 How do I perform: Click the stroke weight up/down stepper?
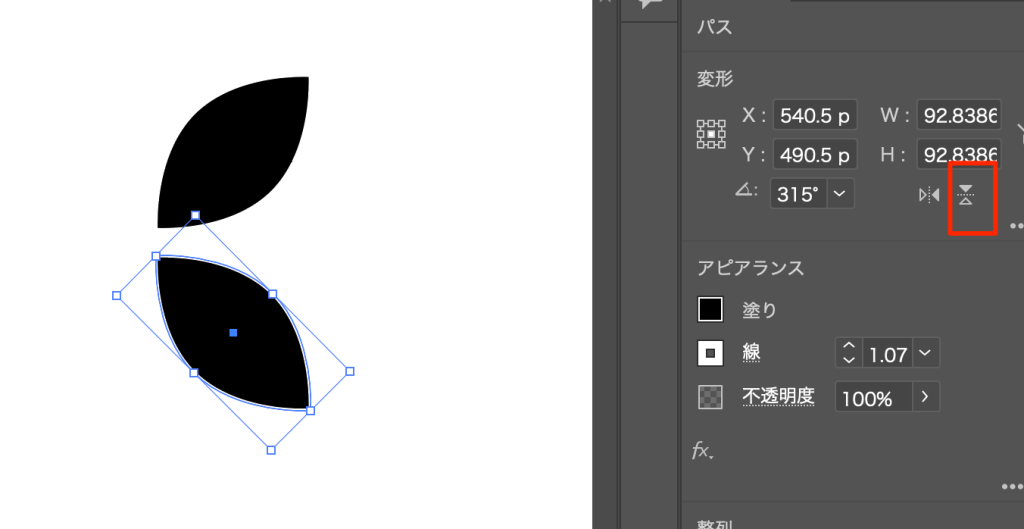tap(849, 353)
